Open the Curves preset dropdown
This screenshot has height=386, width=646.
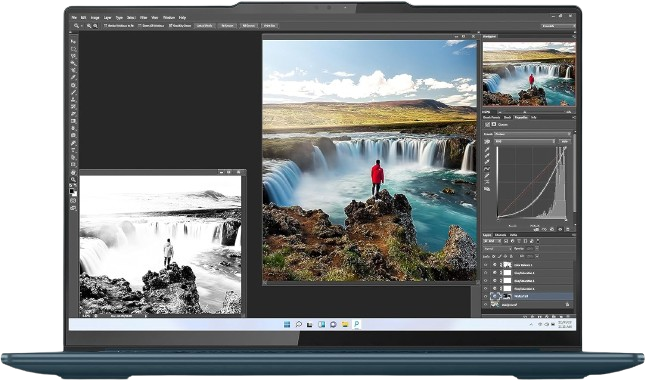533,134
